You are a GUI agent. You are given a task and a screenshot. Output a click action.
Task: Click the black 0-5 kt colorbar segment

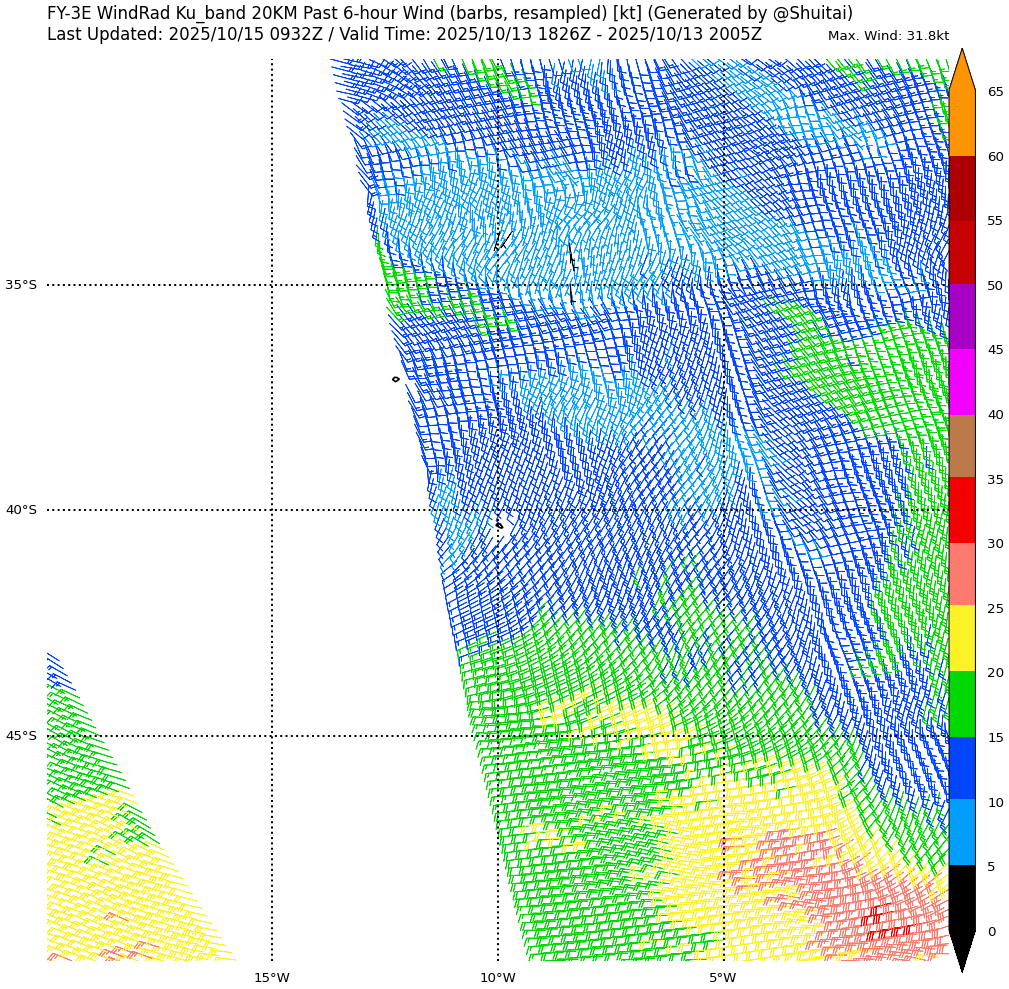point(961,898)
